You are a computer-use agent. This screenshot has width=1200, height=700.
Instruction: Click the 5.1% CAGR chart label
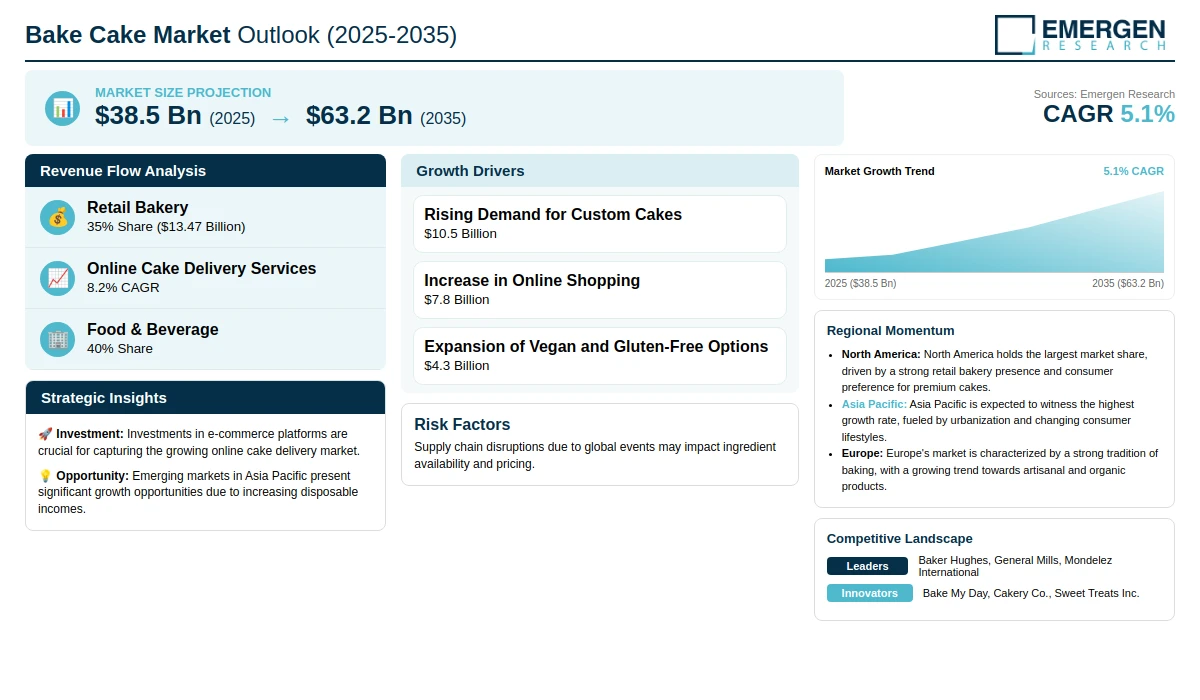[x=1133, y=171]
